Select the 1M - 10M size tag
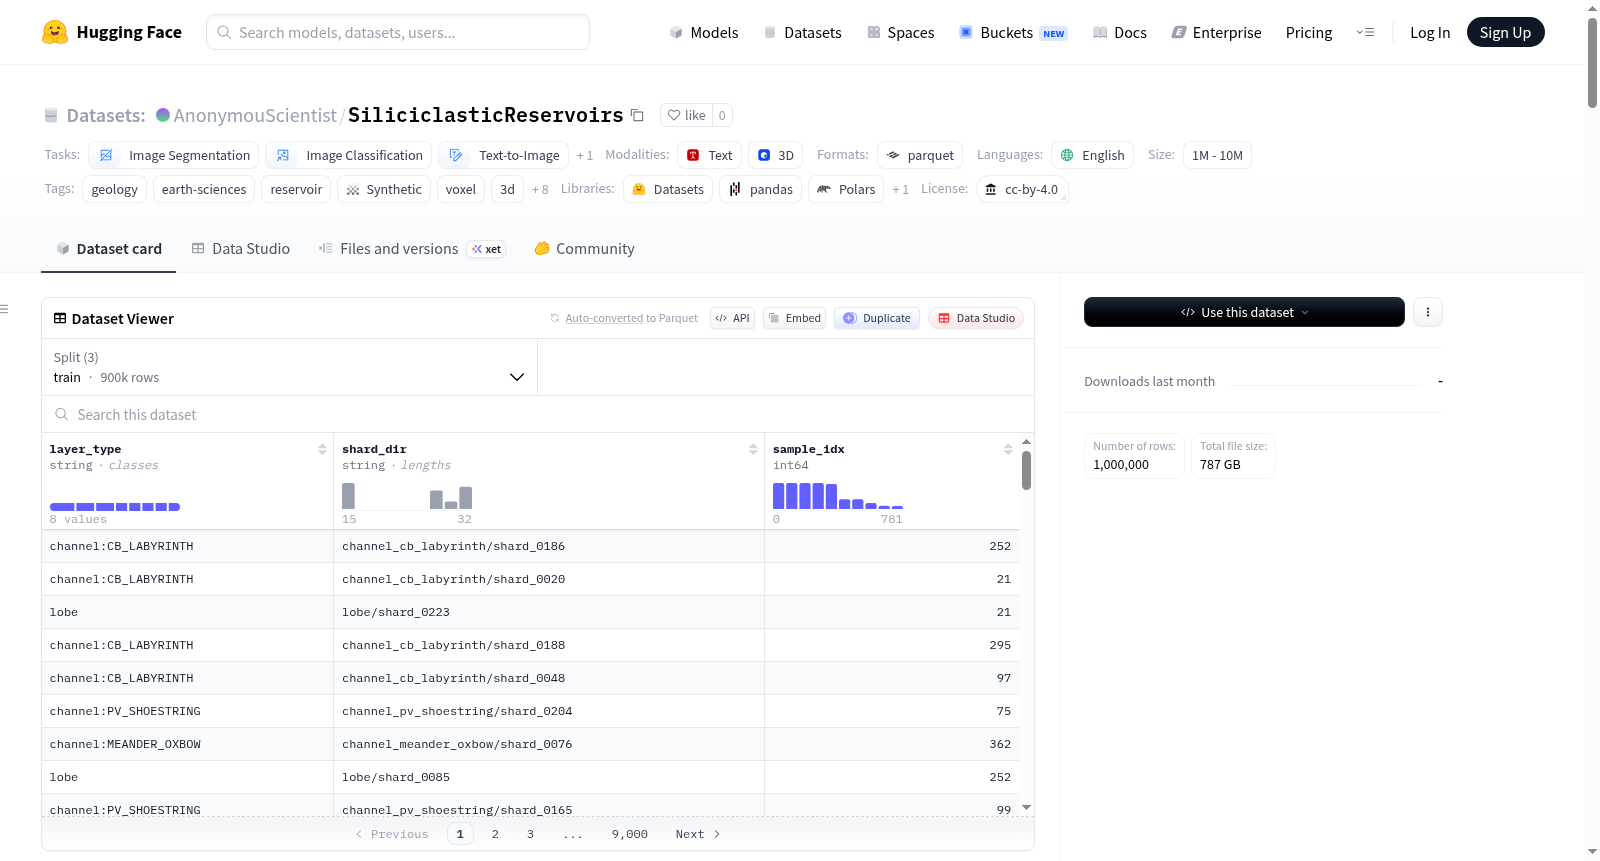1600x861 pixels. (1217, 155)
